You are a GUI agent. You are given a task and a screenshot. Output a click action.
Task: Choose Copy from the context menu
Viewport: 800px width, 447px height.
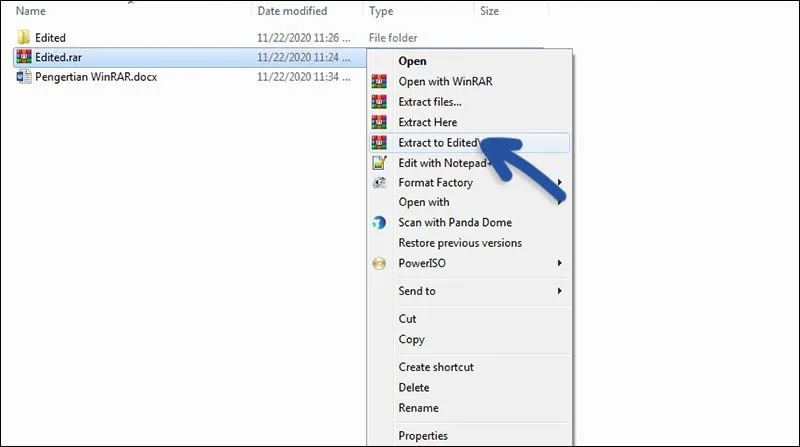pyautogui.click(x=469, y=339)
